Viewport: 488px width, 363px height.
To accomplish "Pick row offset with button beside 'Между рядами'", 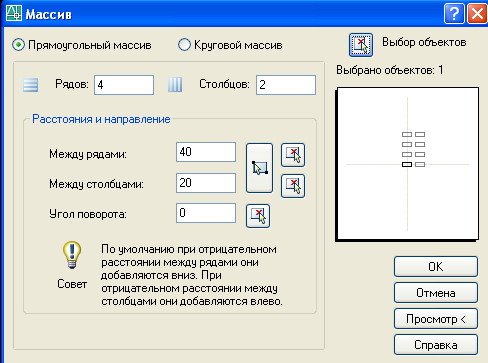I will 293,155.
